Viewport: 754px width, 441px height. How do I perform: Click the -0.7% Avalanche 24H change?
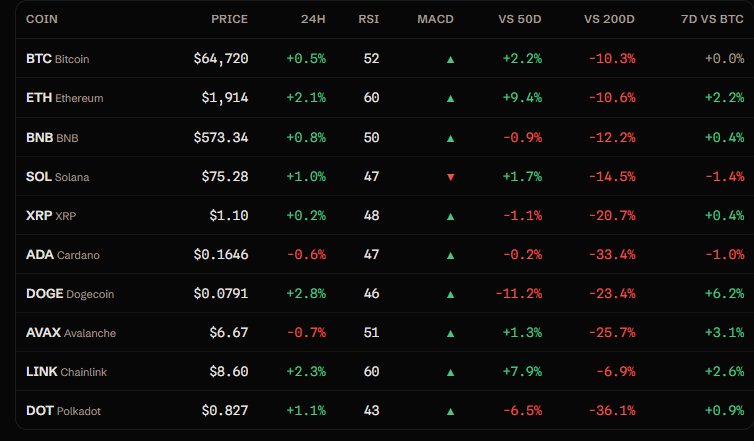pos(306,332)
